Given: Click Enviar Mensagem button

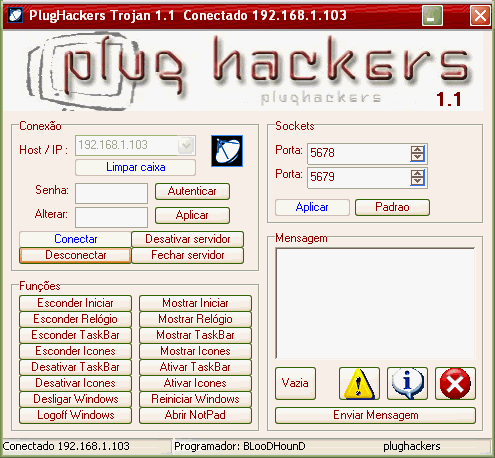Looking at the screenshot, I should point(375,415).
